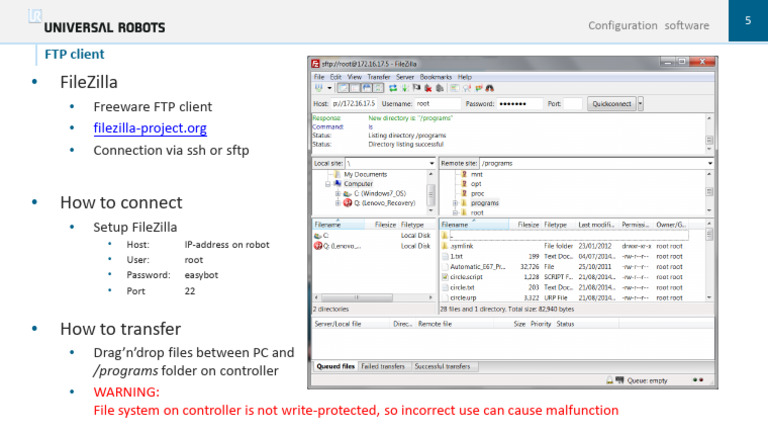Viewport: 768px width, 433px height.
Task: Select the Q: Lenovo drive icon in local list
Action: [317, 246]
